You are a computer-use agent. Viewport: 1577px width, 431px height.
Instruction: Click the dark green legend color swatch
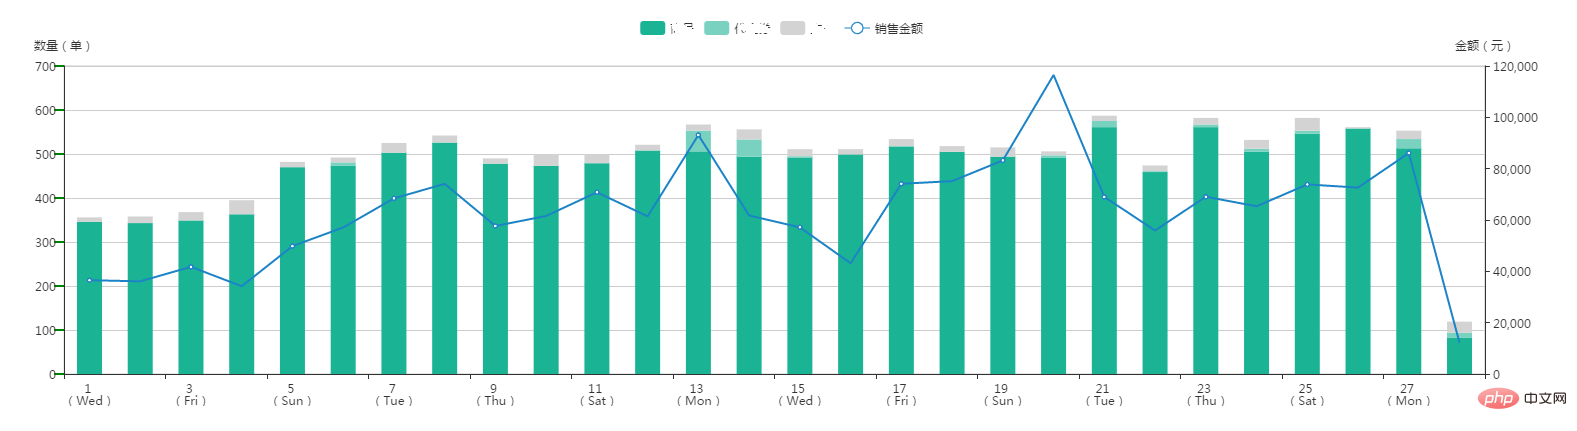(x=653, y=28)
